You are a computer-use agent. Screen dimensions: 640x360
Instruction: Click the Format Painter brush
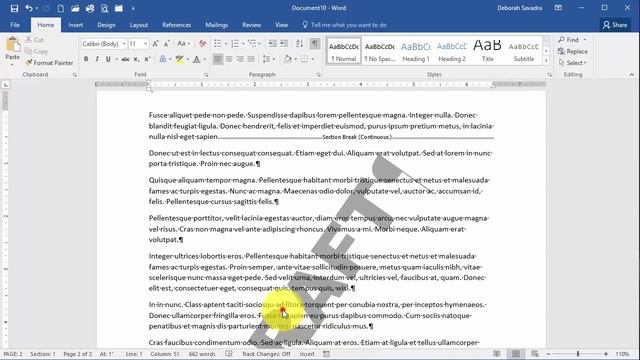[x=29, y=62]
